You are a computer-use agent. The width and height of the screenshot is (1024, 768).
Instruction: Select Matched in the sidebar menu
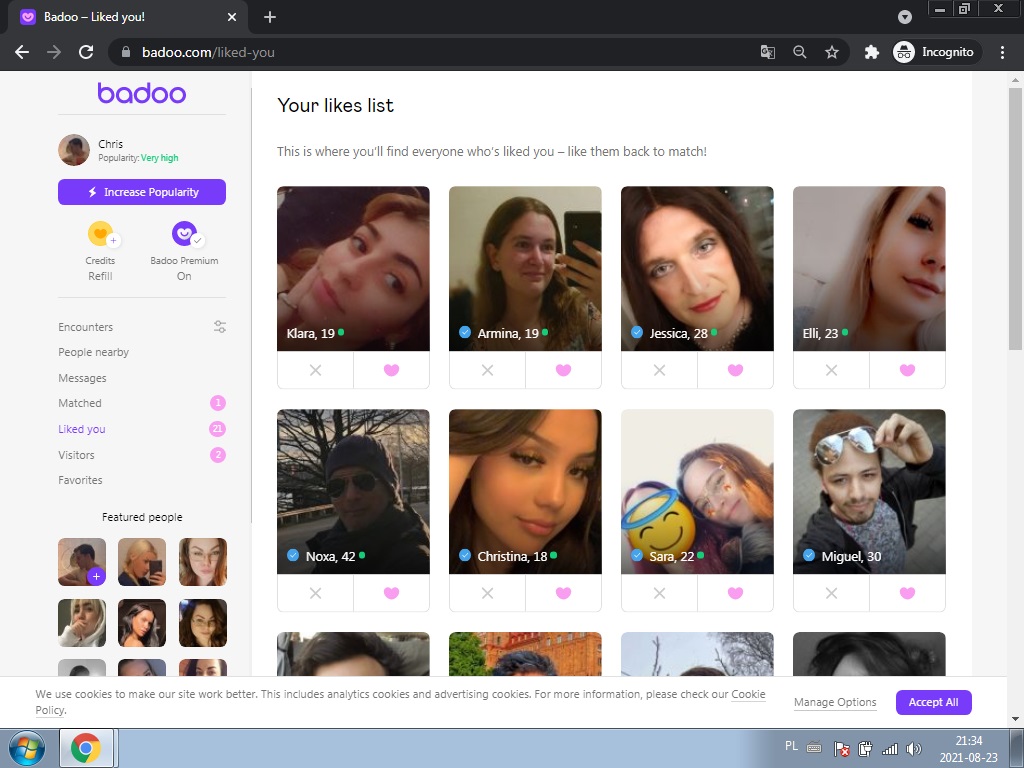tap(80, 403)
